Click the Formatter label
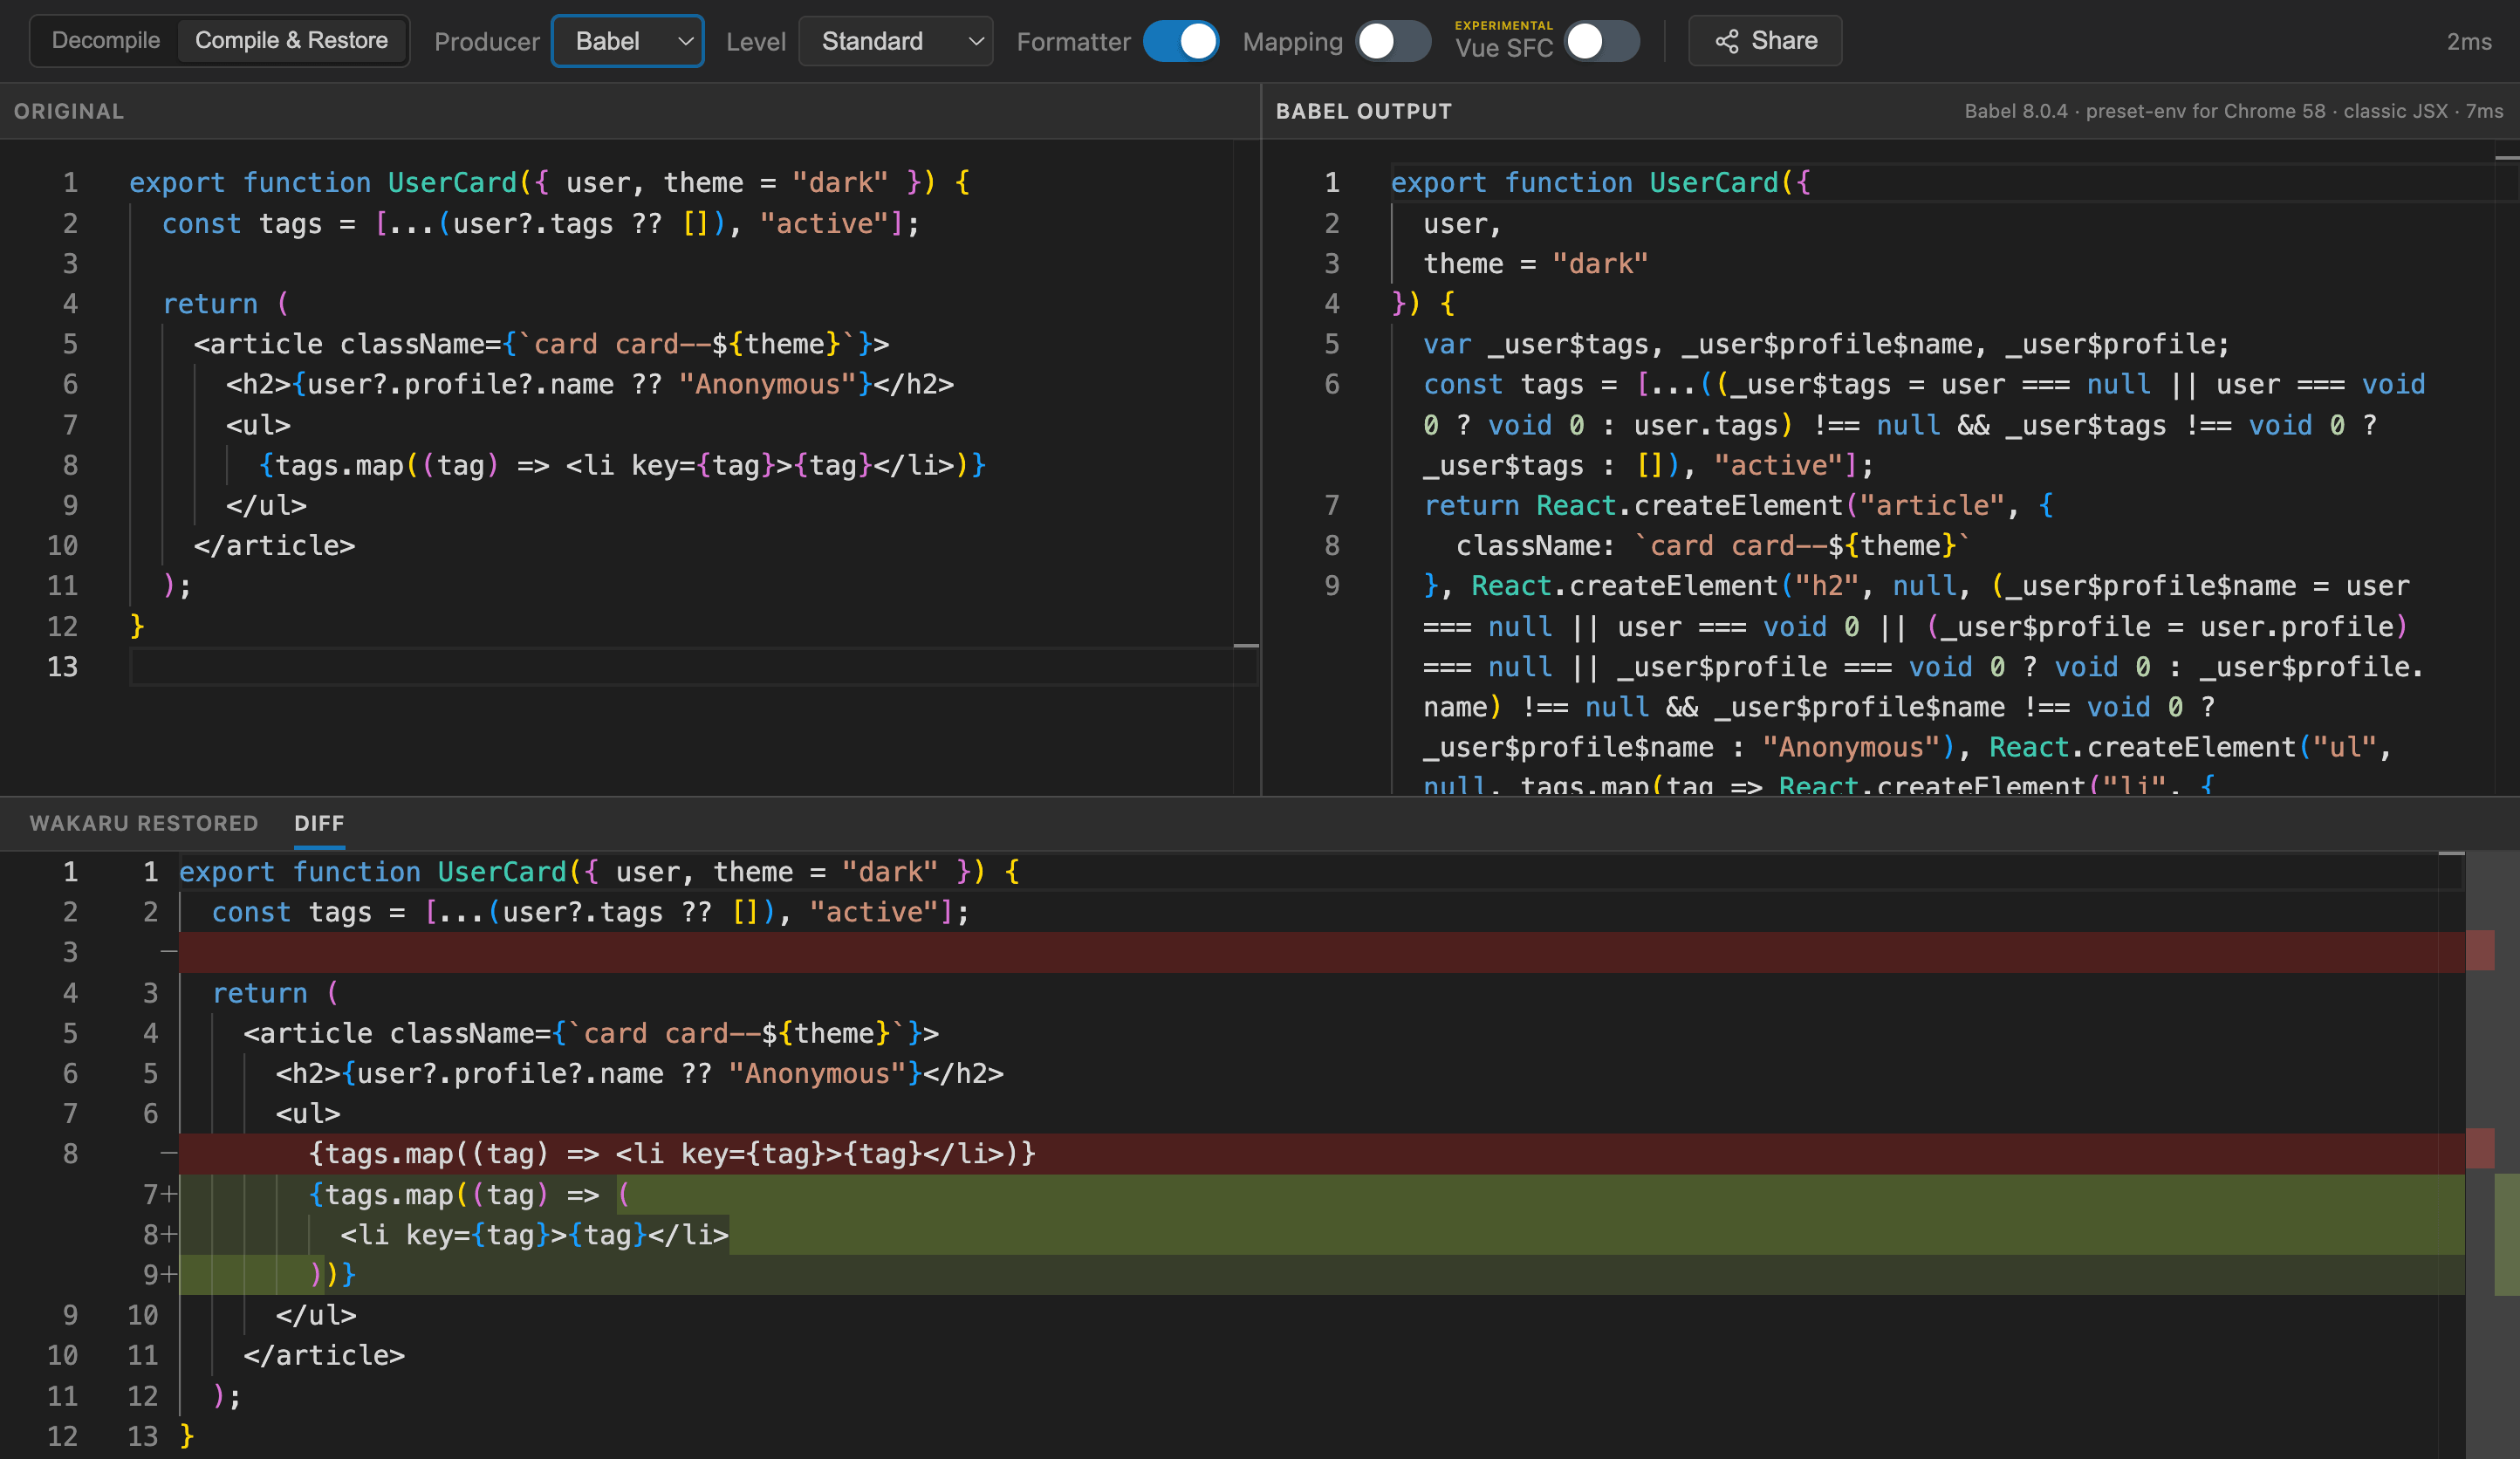 (x=1073, y=42)
